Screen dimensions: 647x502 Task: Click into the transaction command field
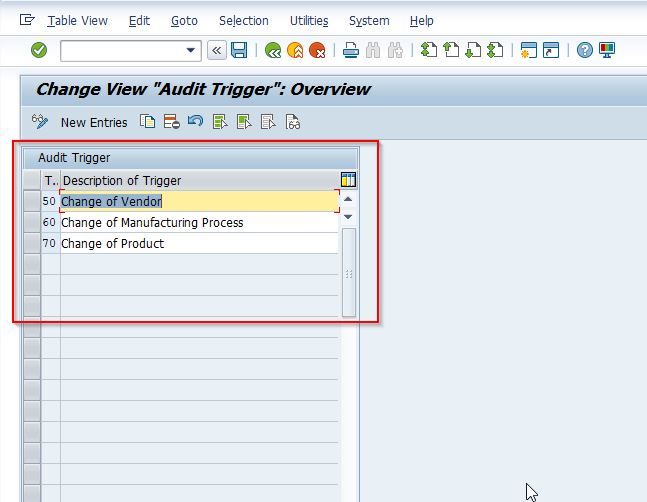(x=123, y=50)
